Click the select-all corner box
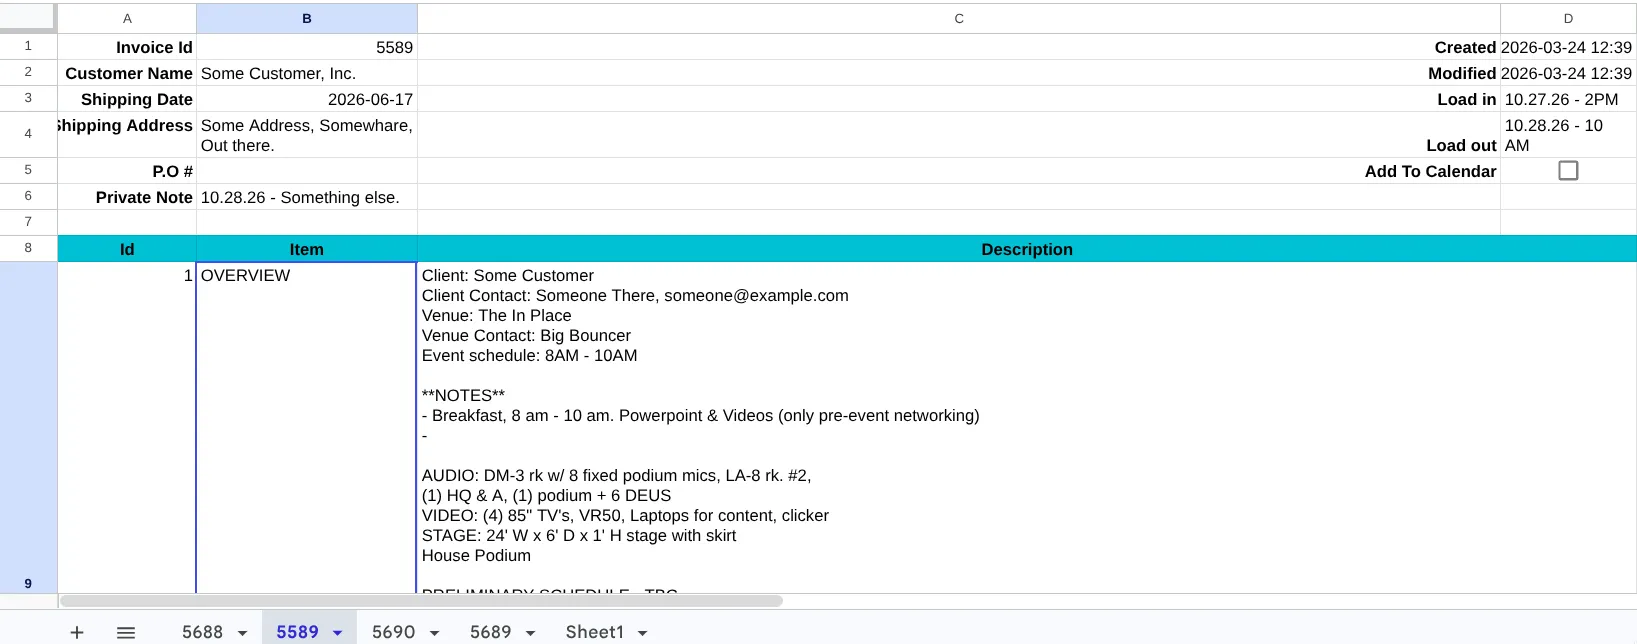The image size is (1637, 644). [28, 17]
